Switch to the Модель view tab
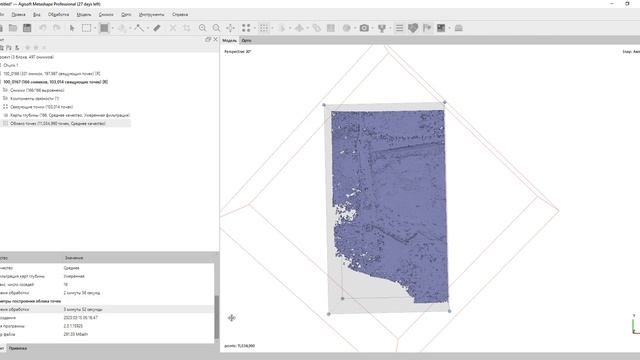This screenshot has height=360, width=640. pos(229,40)
